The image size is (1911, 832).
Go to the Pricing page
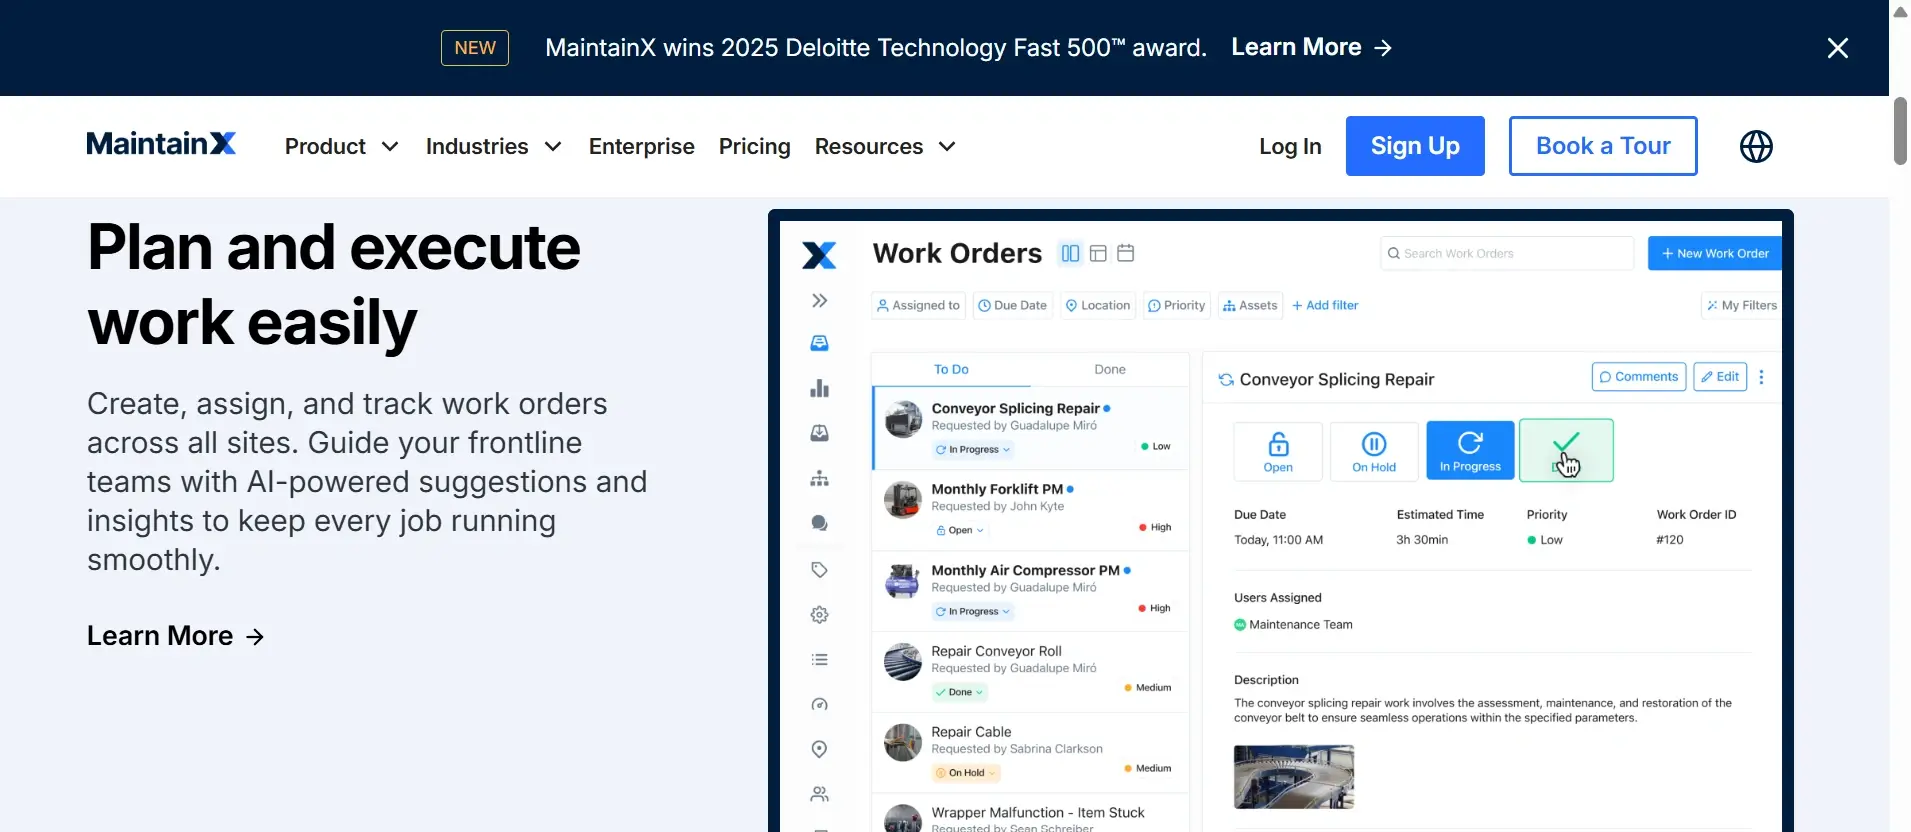(755, 146)
